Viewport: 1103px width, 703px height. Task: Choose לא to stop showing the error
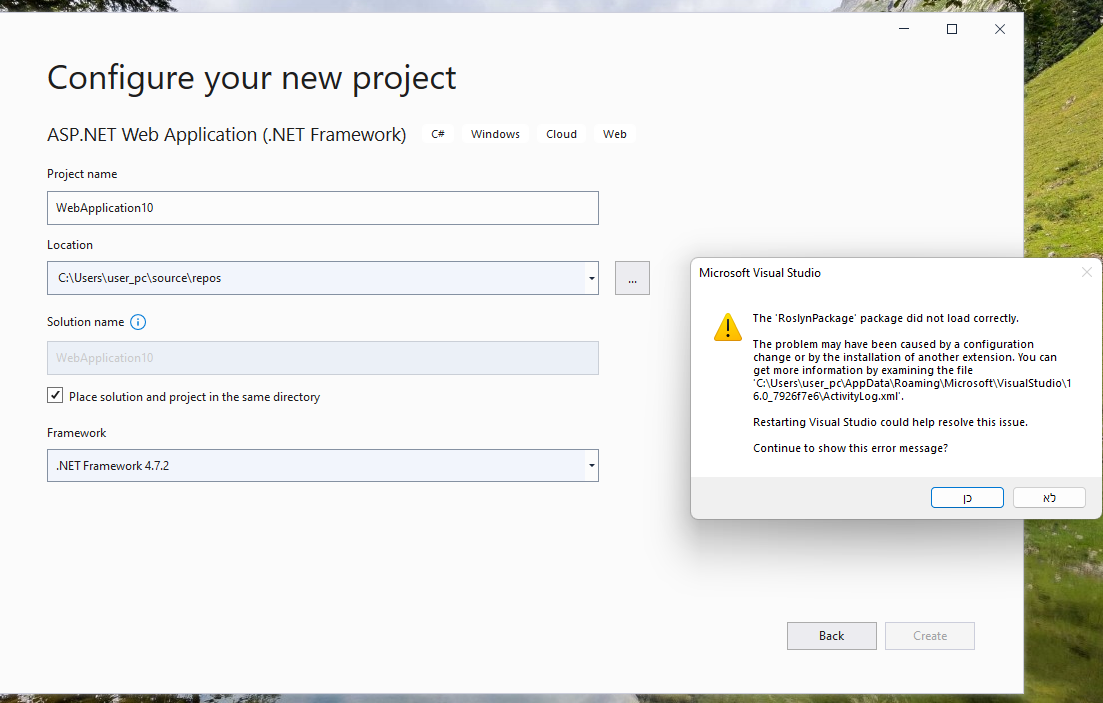pos(1049,498)
